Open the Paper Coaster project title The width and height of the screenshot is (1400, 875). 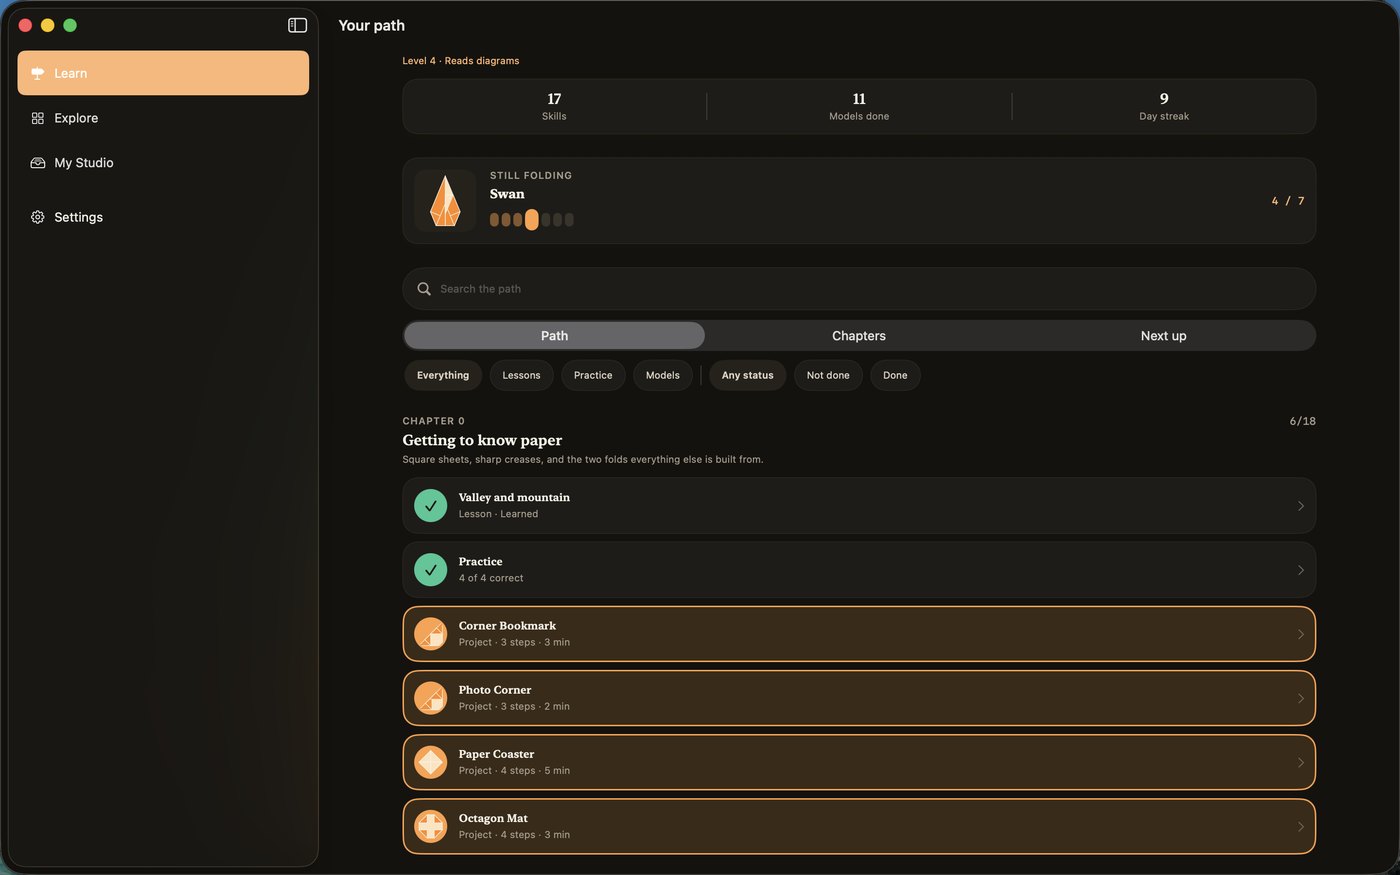pyautogui.click(x=496, y=754)
